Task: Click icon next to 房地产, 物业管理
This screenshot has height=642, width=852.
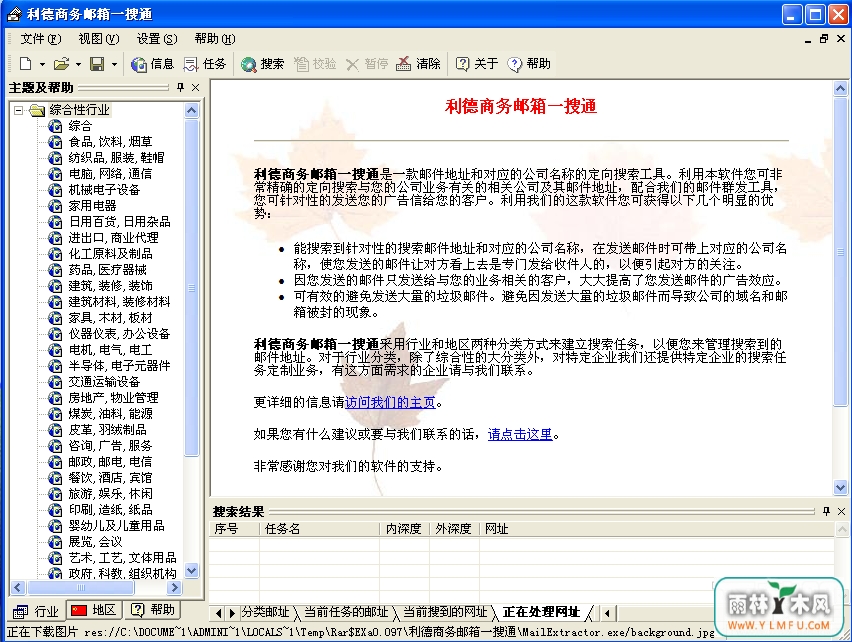Action: [55, 398]
